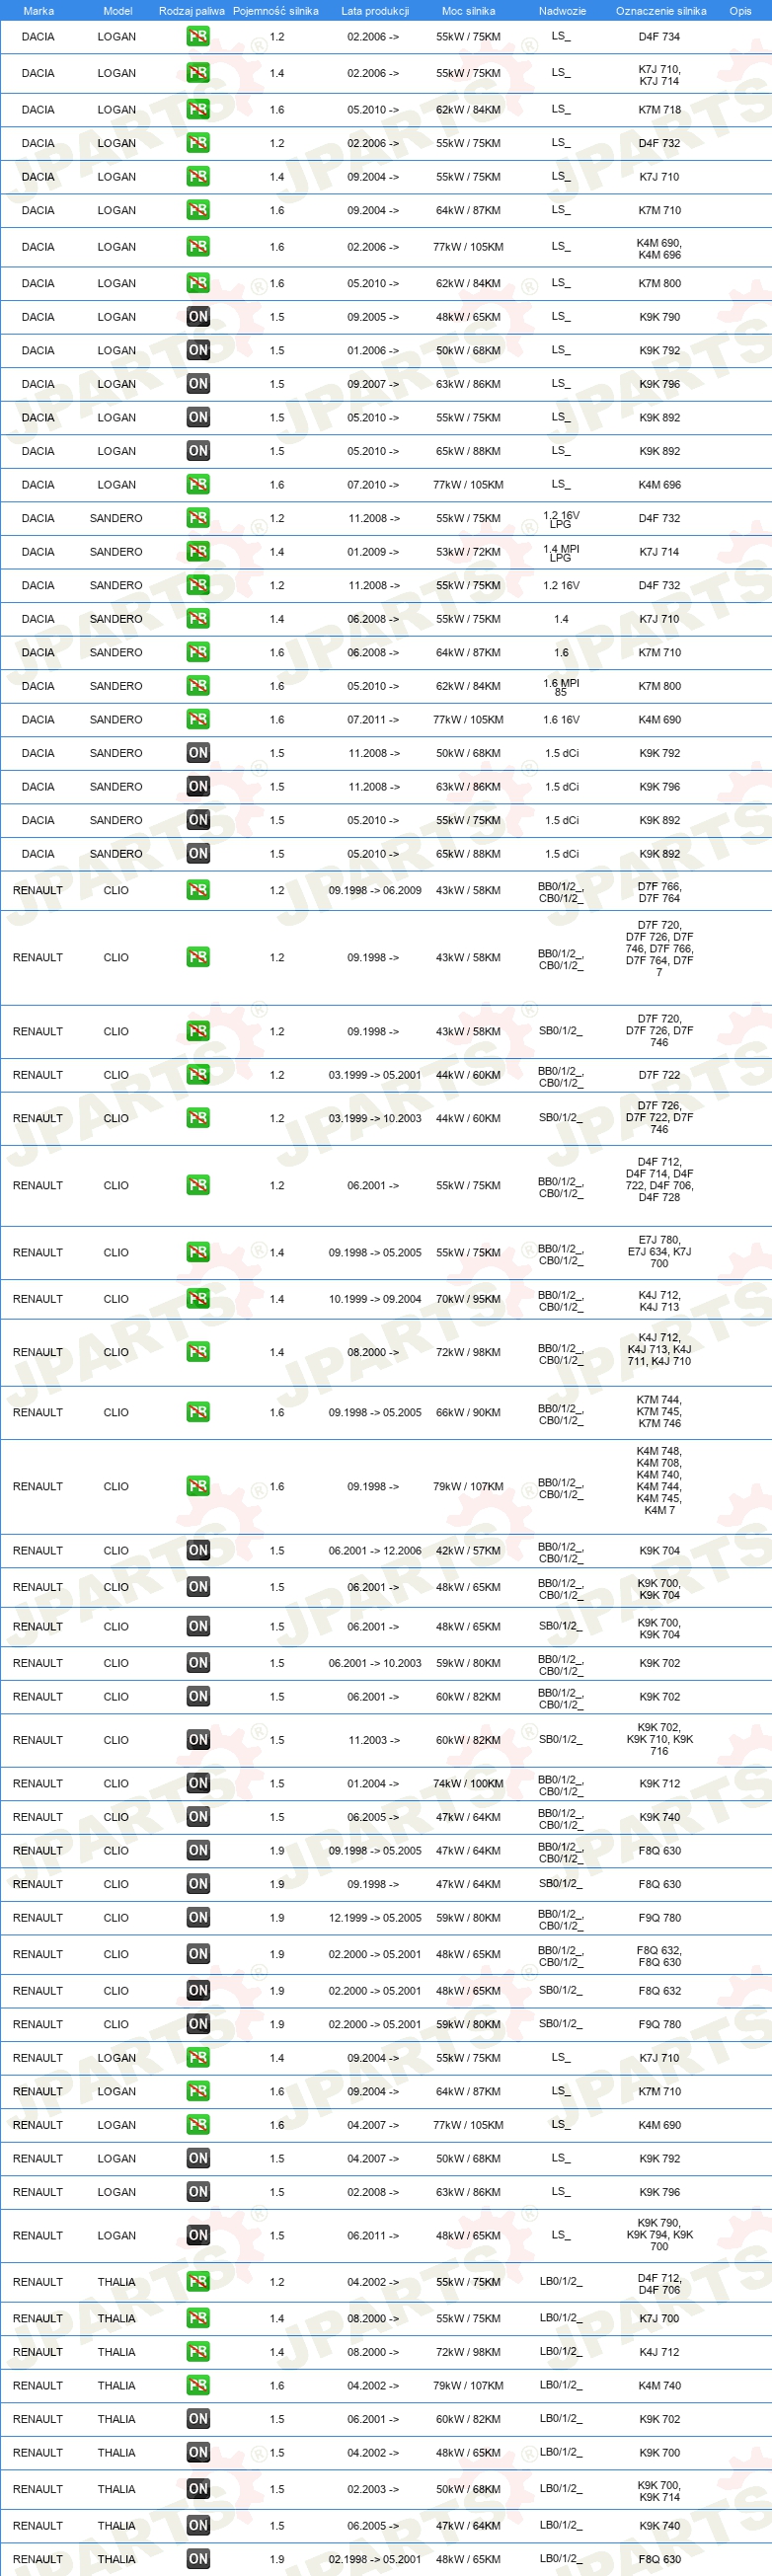The height and width of the screenshot is (2576, 772).
Task: Select diesel icon in Clio 12.1999 -> 05.2005 row
Action: 198,1918
